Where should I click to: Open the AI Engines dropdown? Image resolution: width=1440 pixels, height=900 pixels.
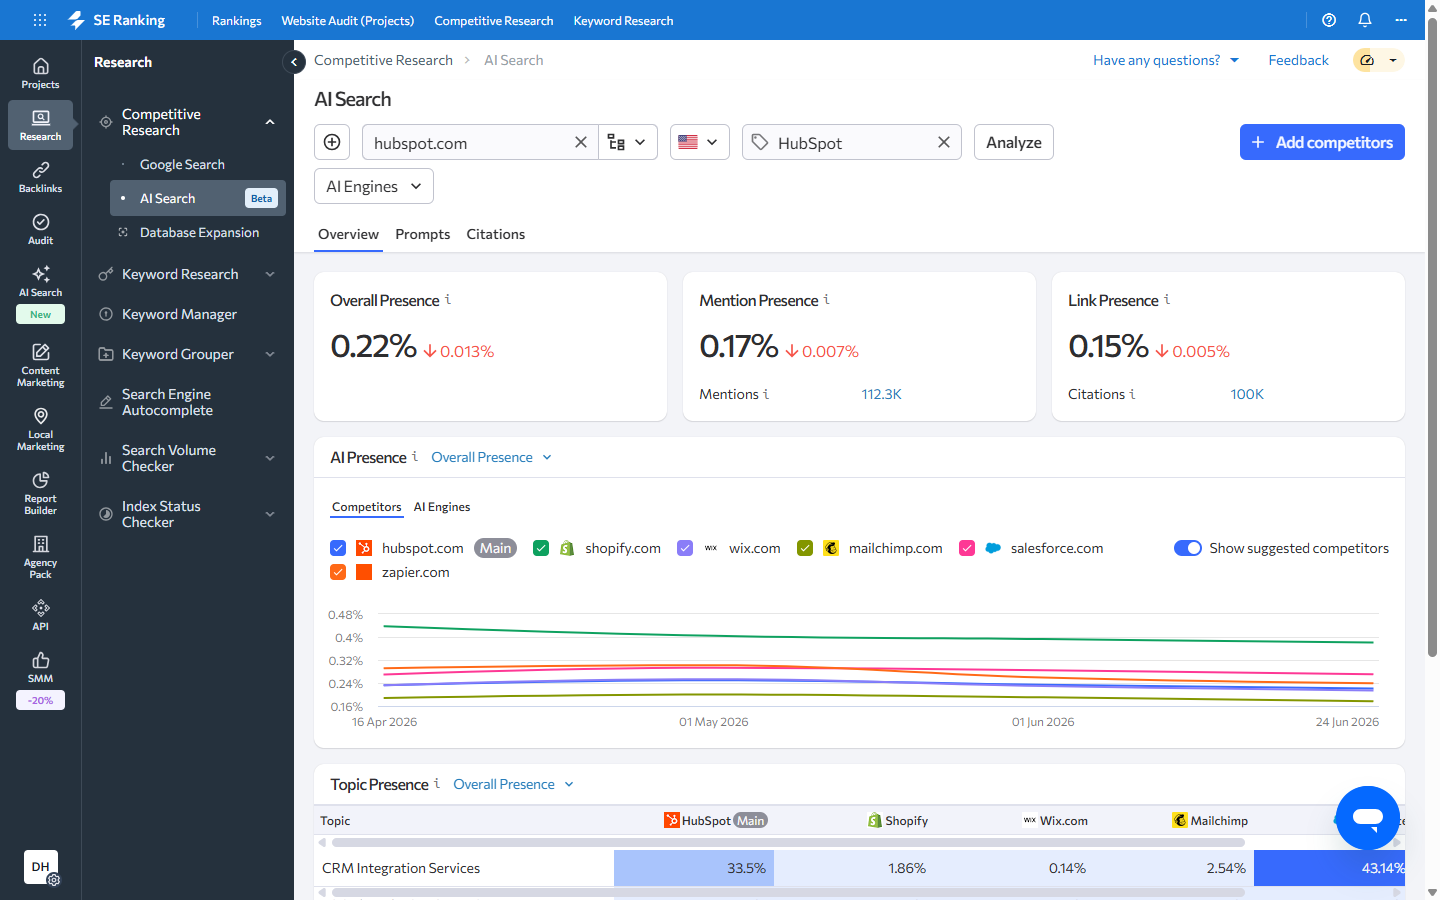point(374,186)
